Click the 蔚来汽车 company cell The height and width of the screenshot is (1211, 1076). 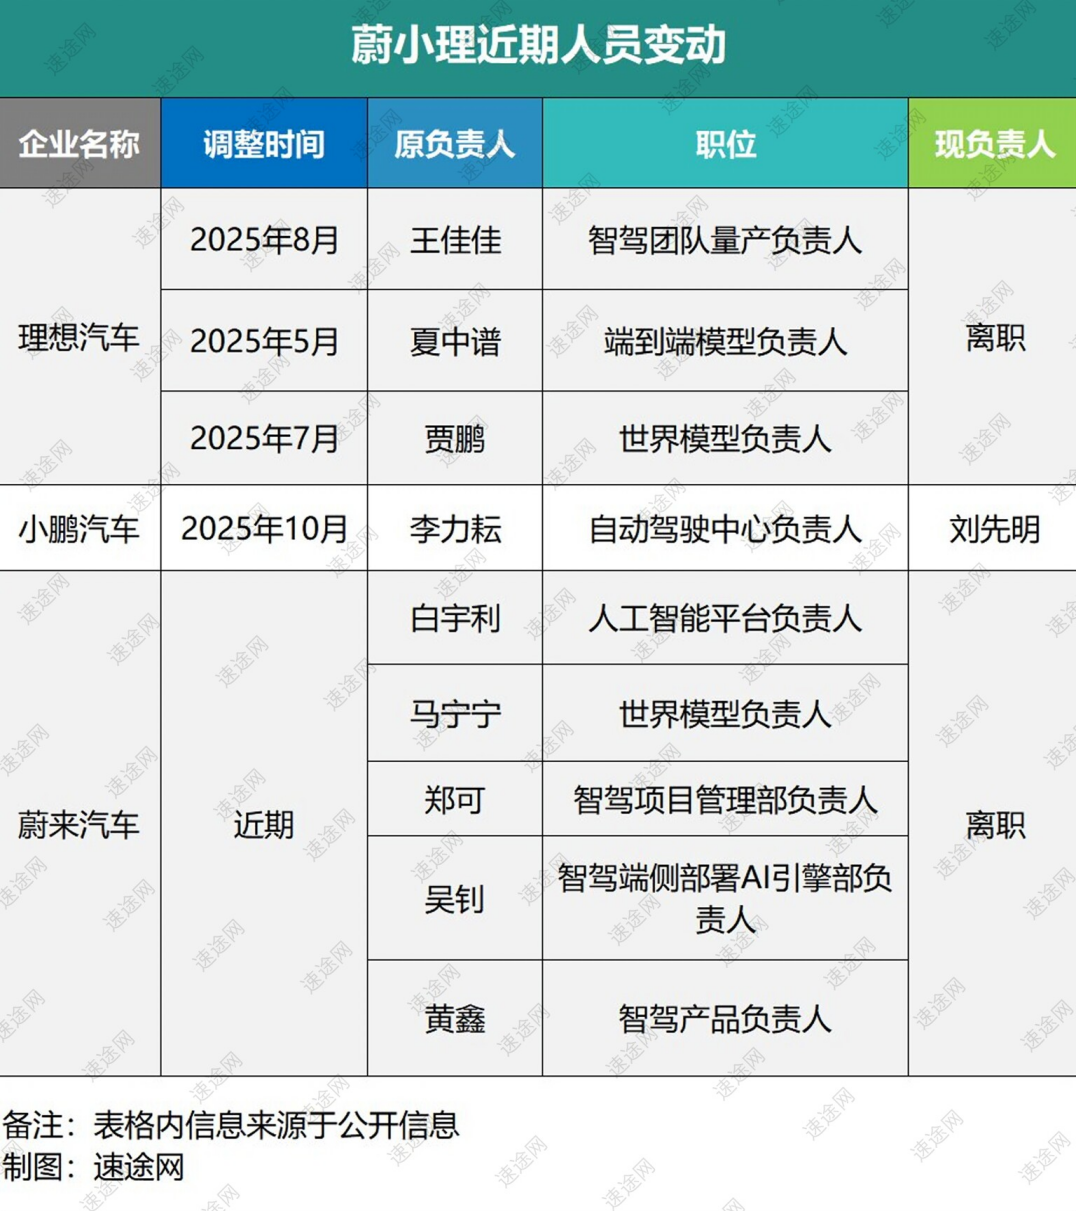click(x=80, y=824)
